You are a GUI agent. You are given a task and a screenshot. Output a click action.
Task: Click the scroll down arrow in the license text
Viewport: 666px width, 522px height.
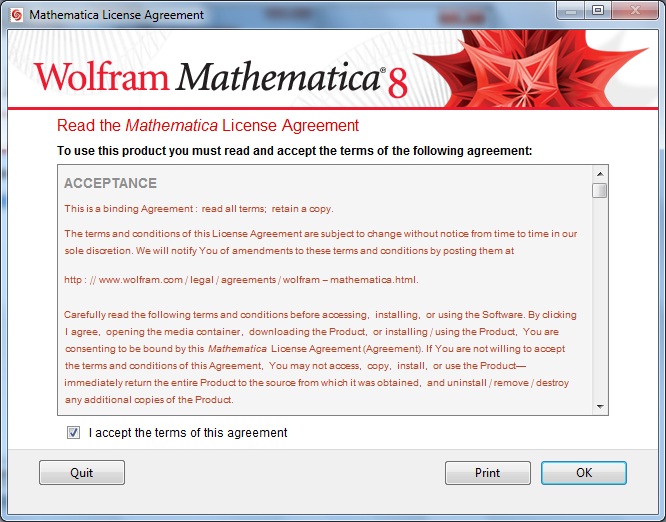(x=600, y=406)
